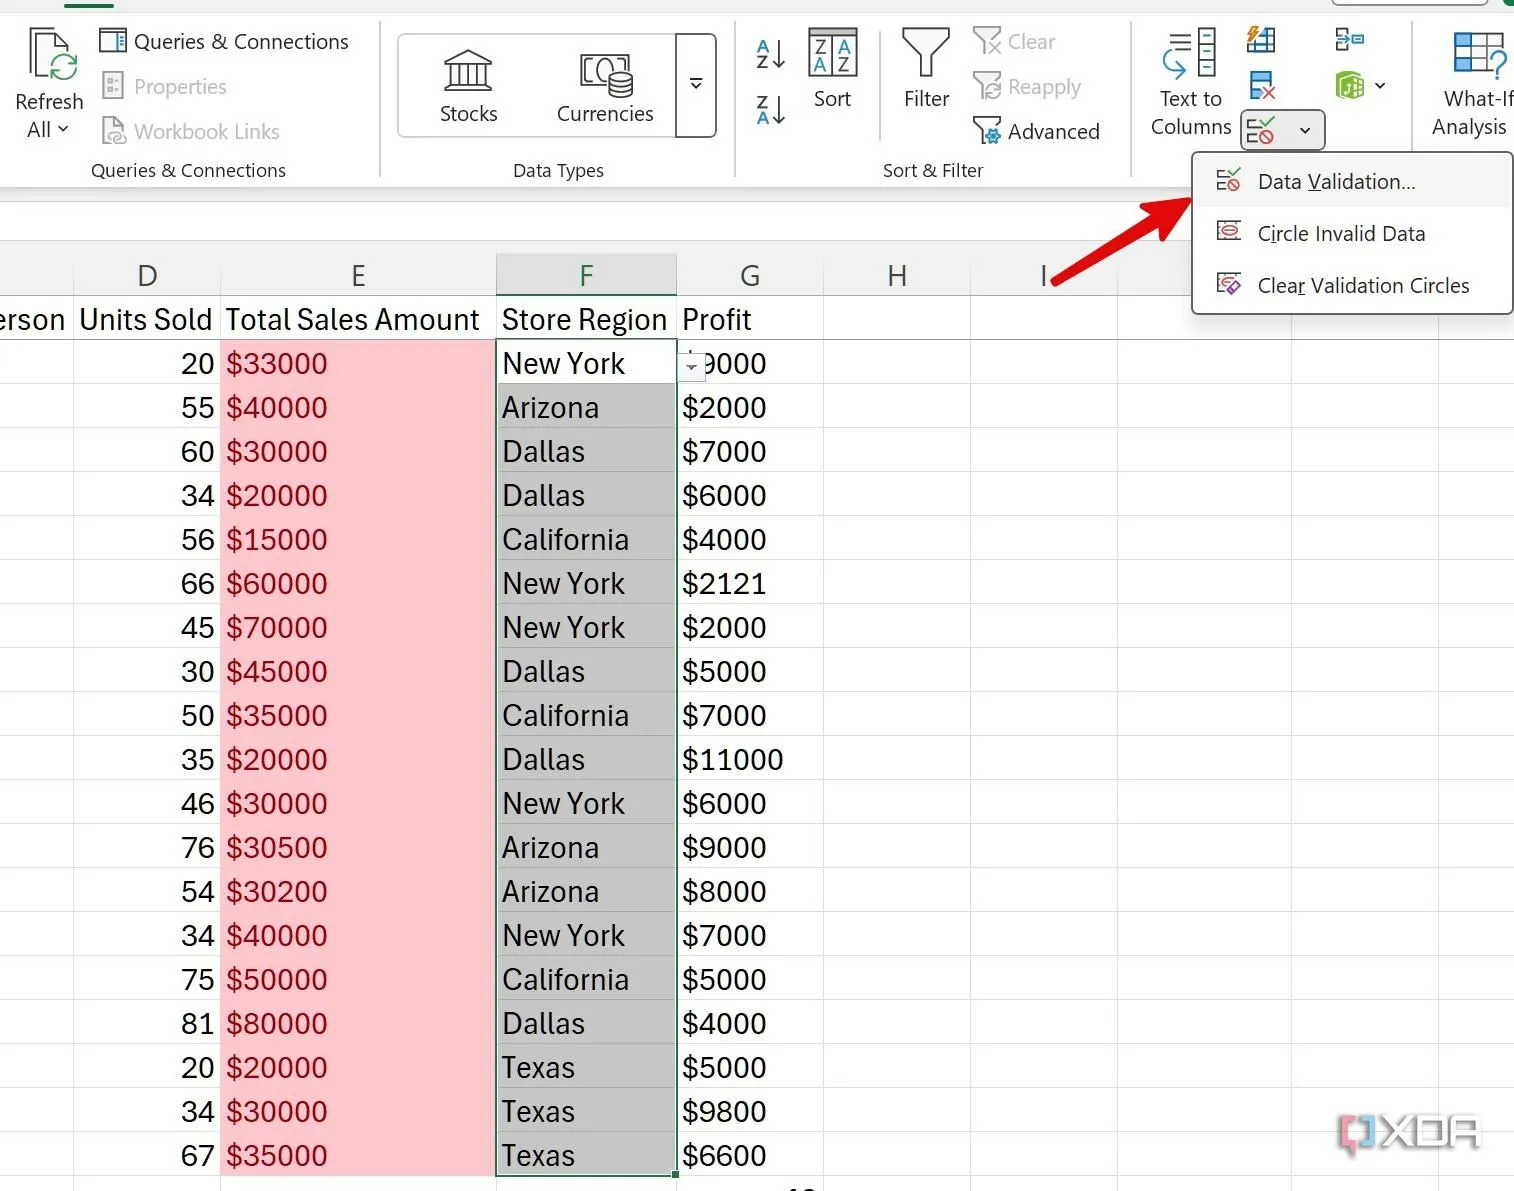
Task: Click the green Data Model icon
Action: pyautogui.click(x=1350, y=86)
